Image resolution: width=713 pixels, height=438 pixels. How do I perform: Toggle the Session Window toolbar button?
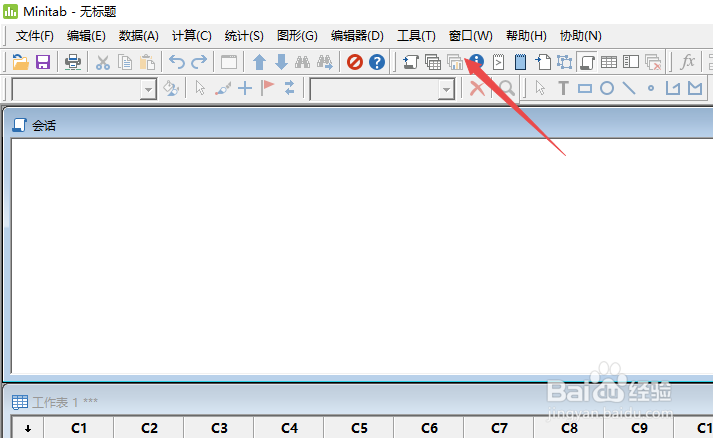(x=587, y=62)
